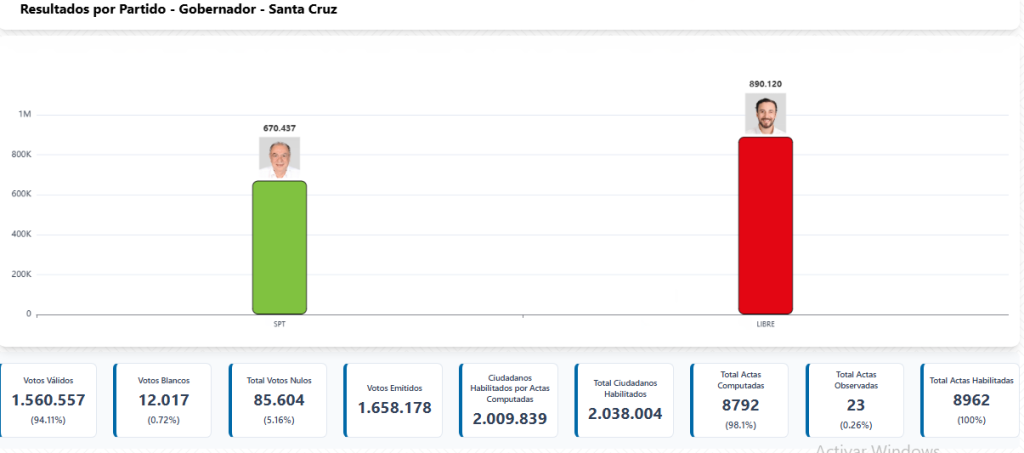
Task: Open the Total Actas Computadas card
Action: click(741, 400)
